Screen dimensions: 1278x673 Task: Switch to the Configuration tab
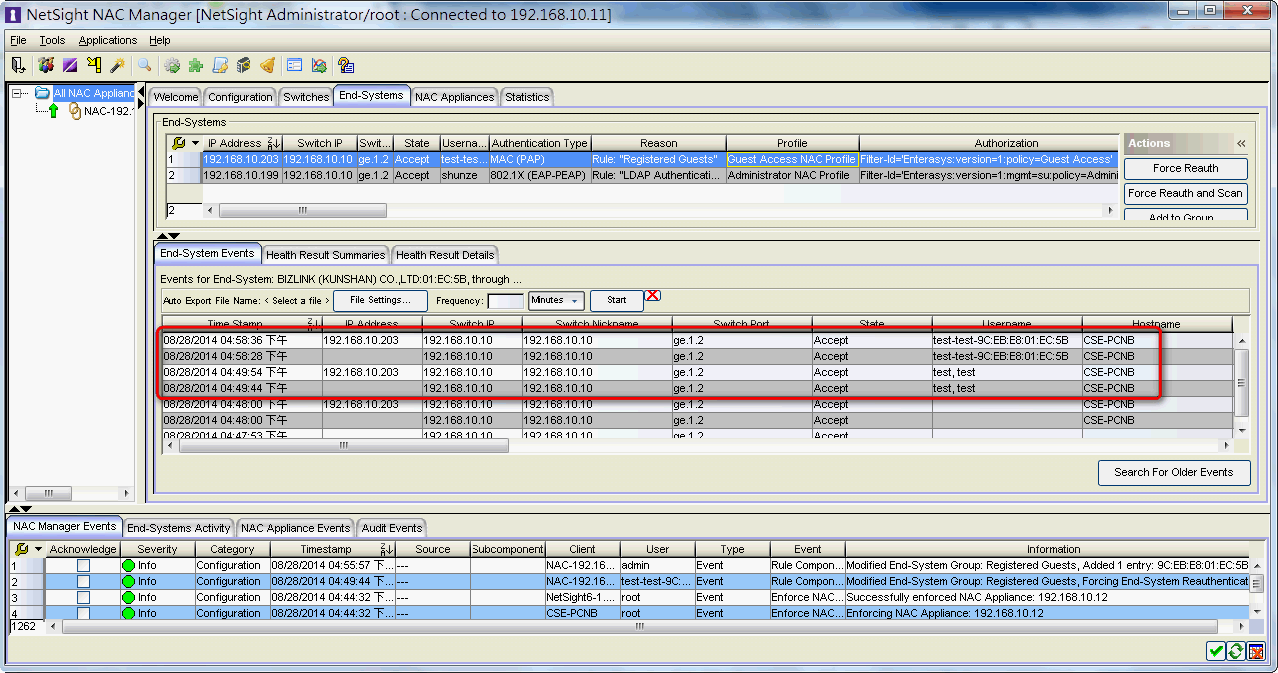[240, 97]
